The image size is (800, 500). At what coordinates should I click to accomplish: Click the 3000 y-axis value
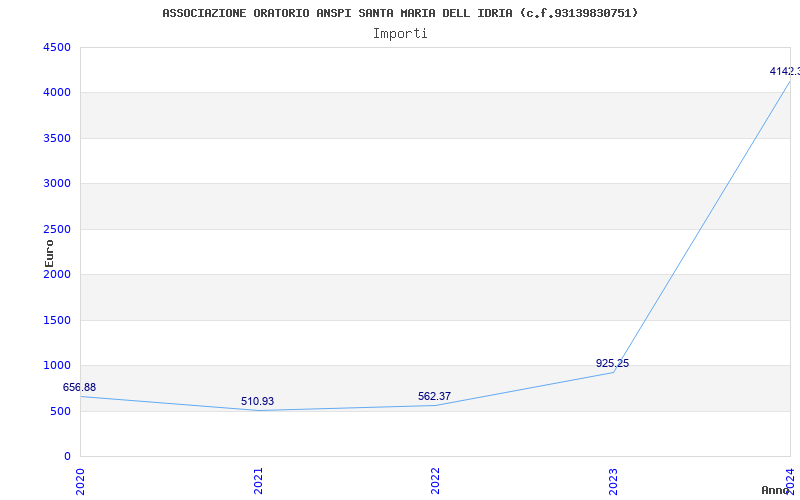coord(57,184)
